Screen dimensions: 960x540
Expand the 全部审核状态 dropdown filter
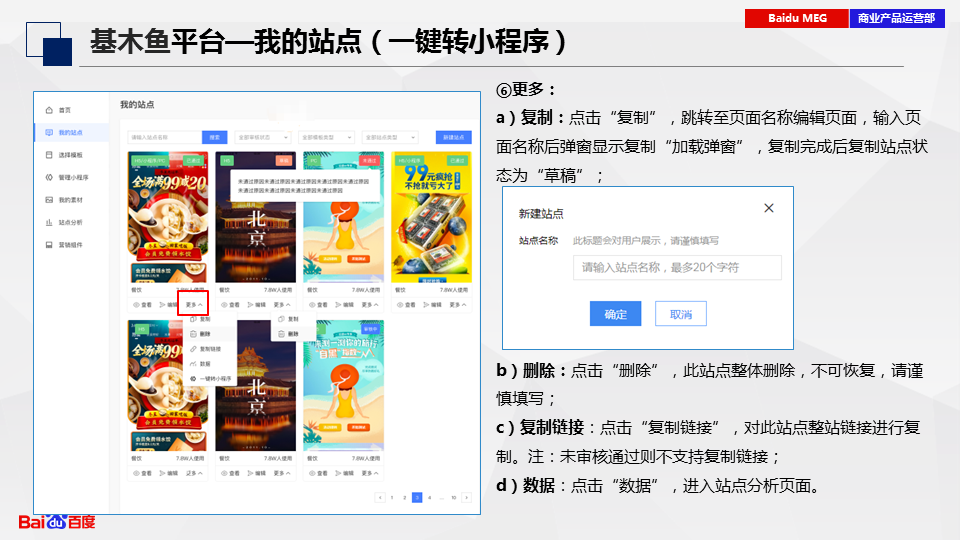coord(262,137)
